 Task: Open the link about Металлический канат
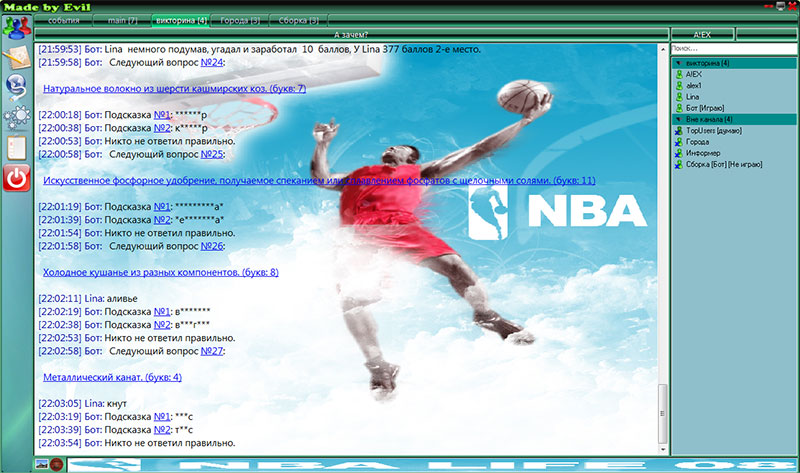coord(112,377)
